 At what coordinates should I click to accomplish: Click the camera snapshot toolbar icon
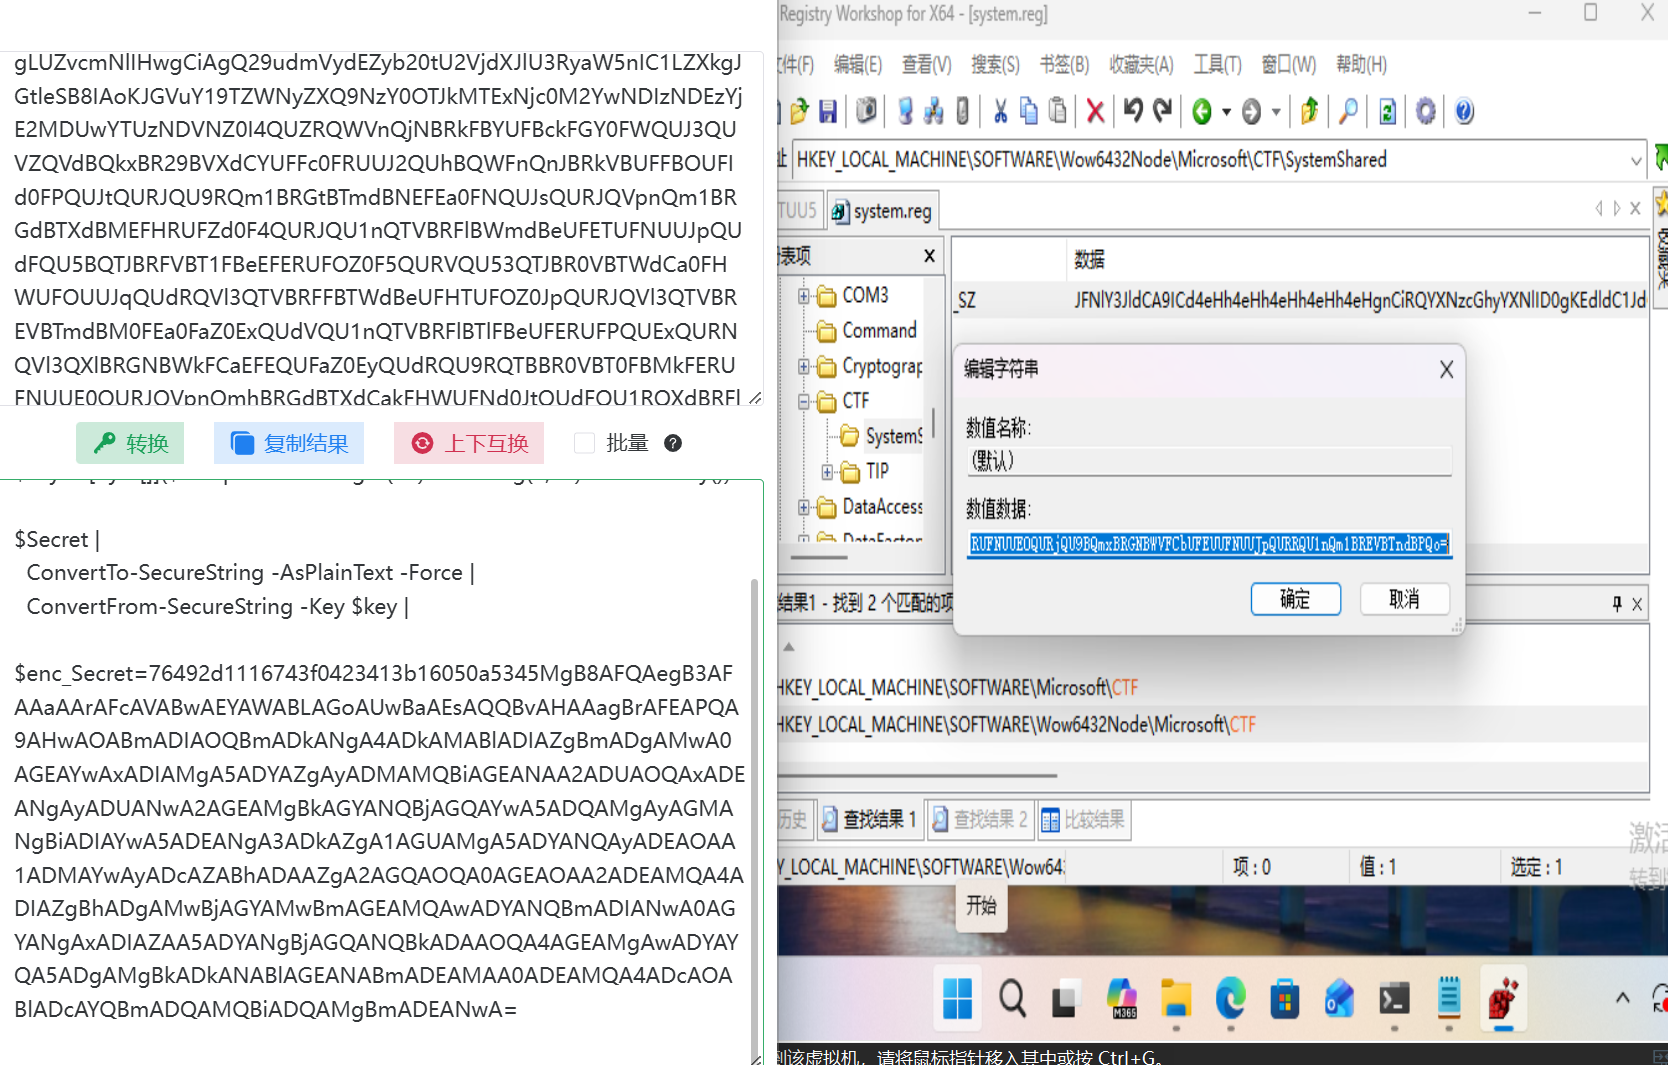coord(866,111)
